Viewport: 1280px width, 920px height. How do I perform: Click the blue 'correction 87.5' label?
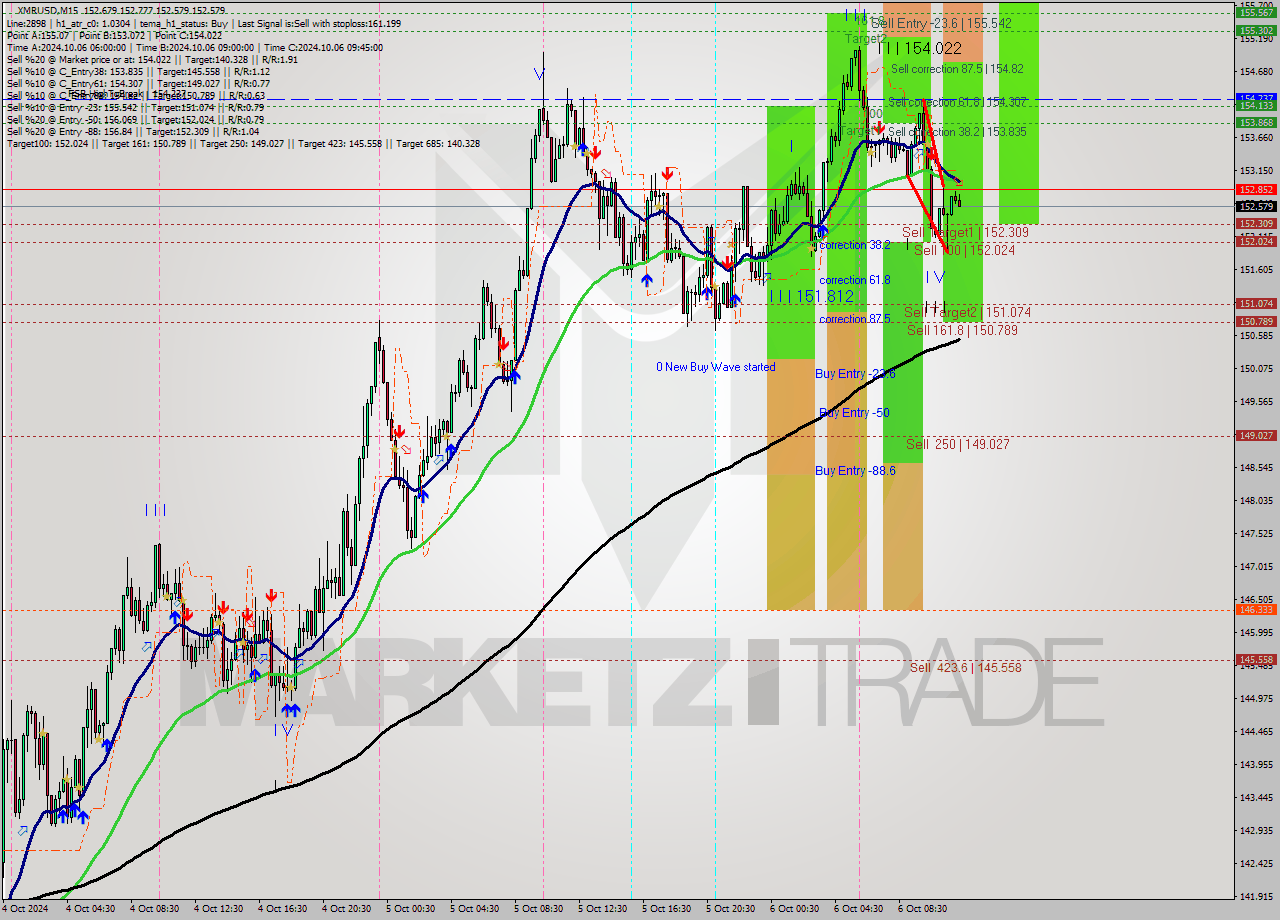tap(857, 319)
